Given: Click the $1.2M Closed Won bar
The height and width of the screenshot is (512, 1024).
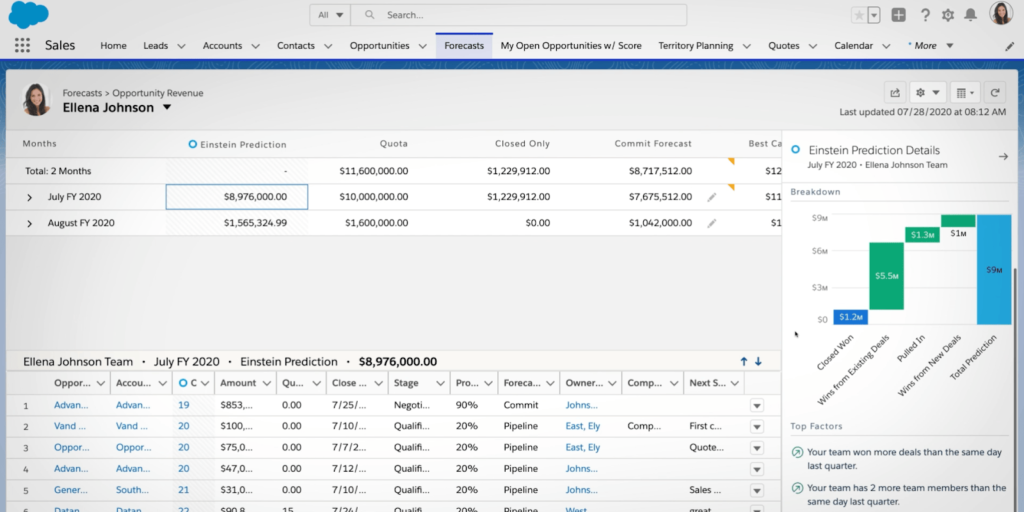Looking at the screenshot, I should (850, 317).
